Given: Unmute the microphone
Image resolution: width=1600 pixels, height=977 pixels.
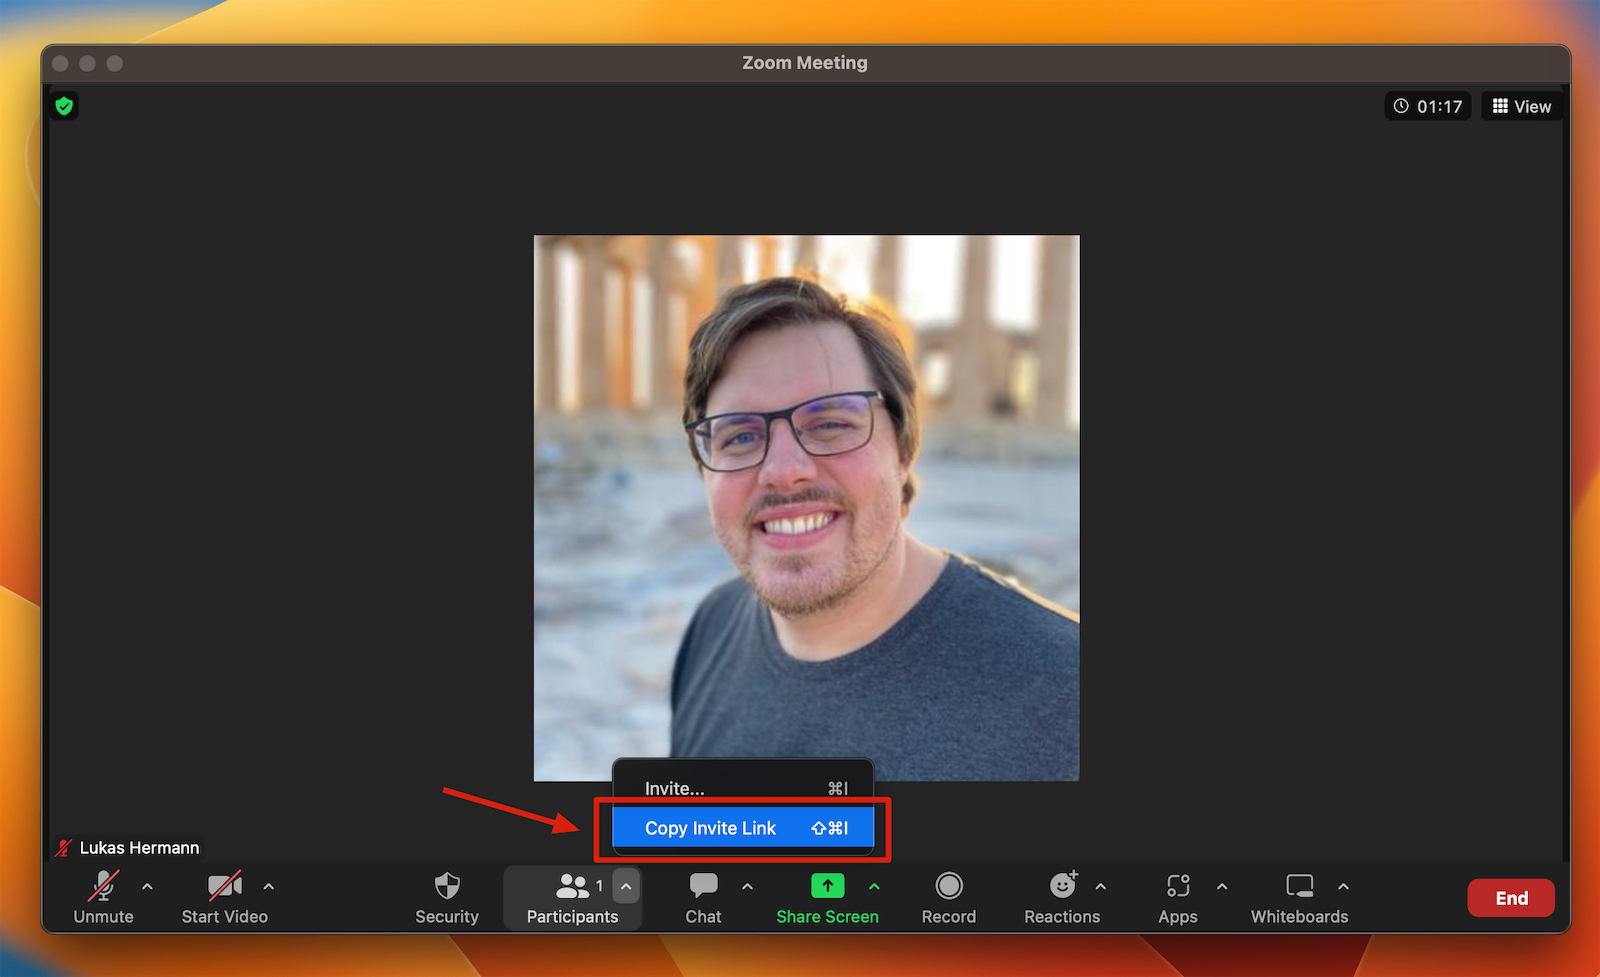Looking at the screenshot, I should tap(103, 897).
